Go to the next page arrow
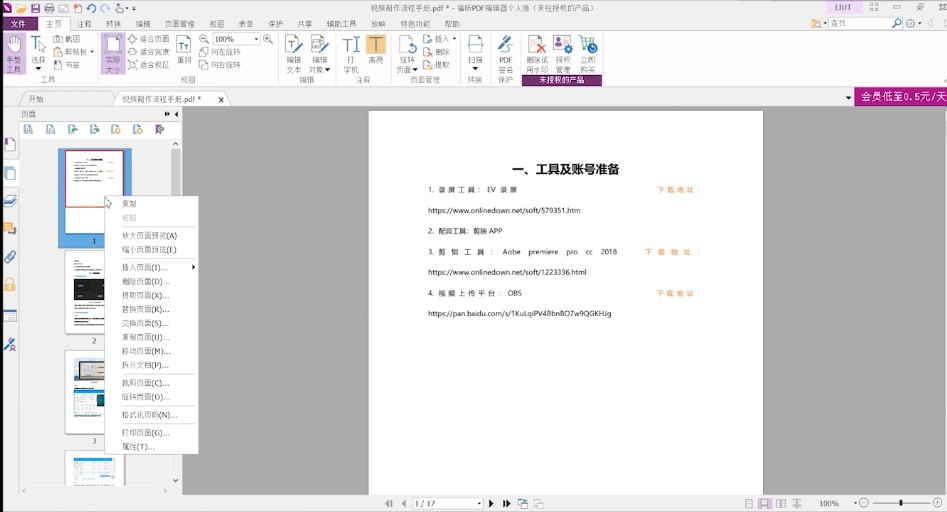947x512 pixels. pyautogui.click(x=491, y=503)
